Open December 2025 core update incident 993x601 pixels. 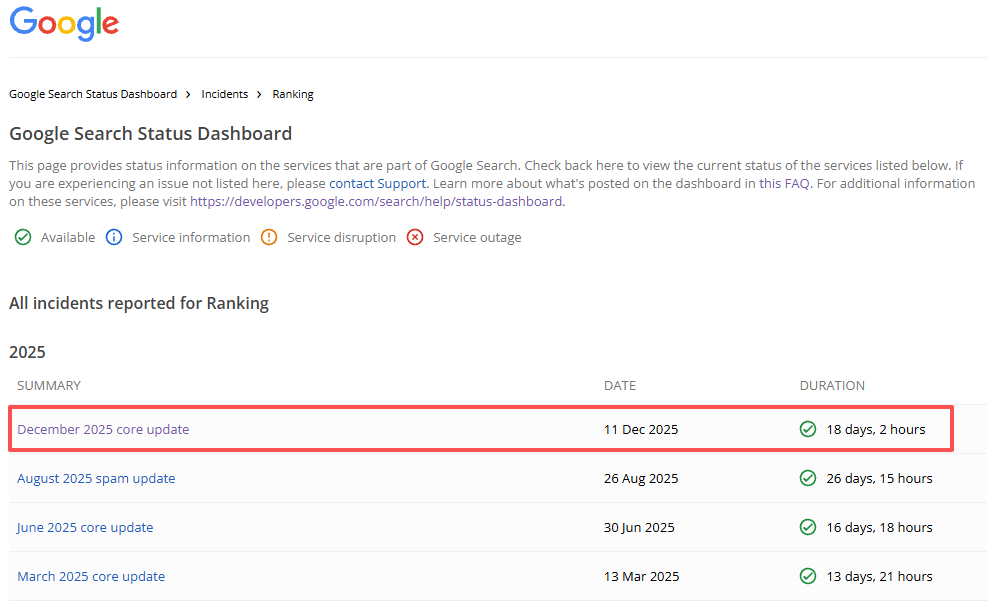click(x=103, y=429)
